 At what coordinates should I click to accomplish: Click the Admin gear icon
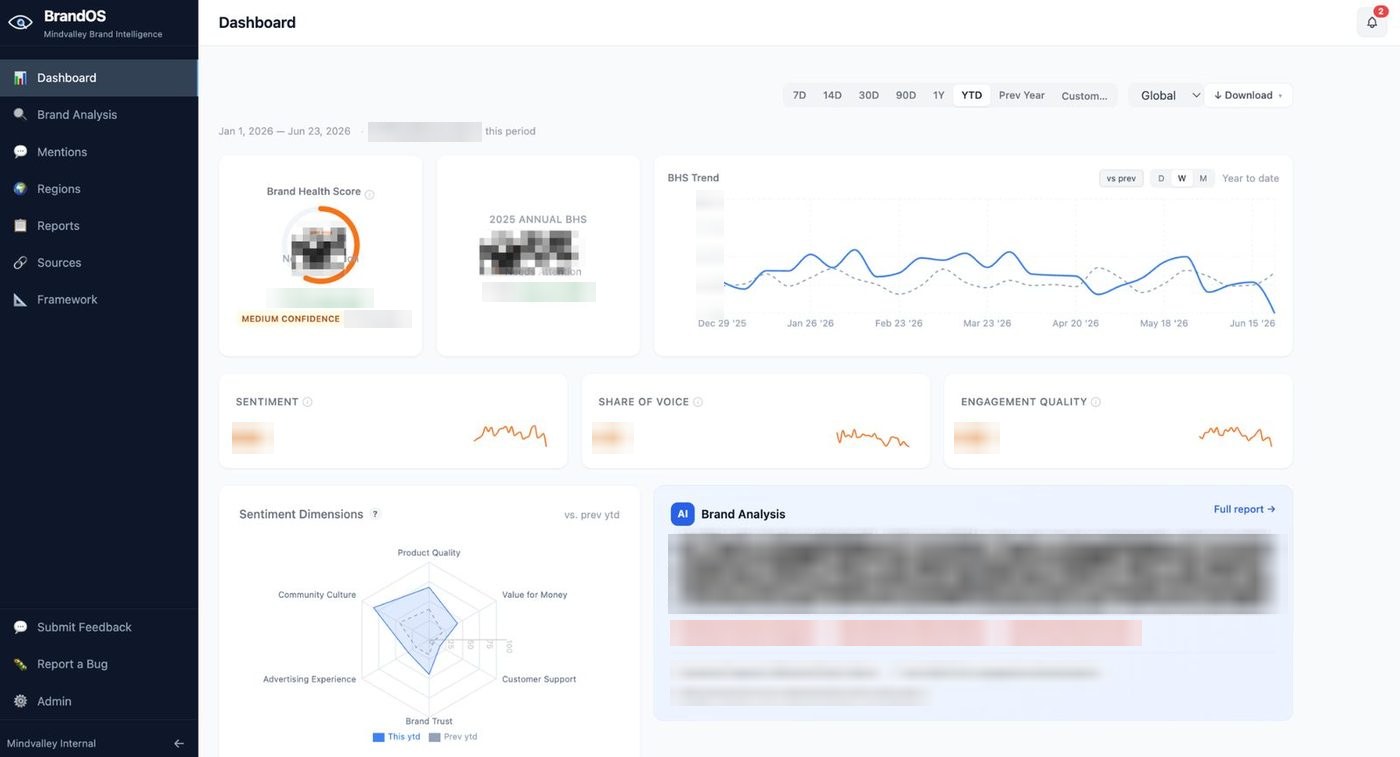[20, 701]
